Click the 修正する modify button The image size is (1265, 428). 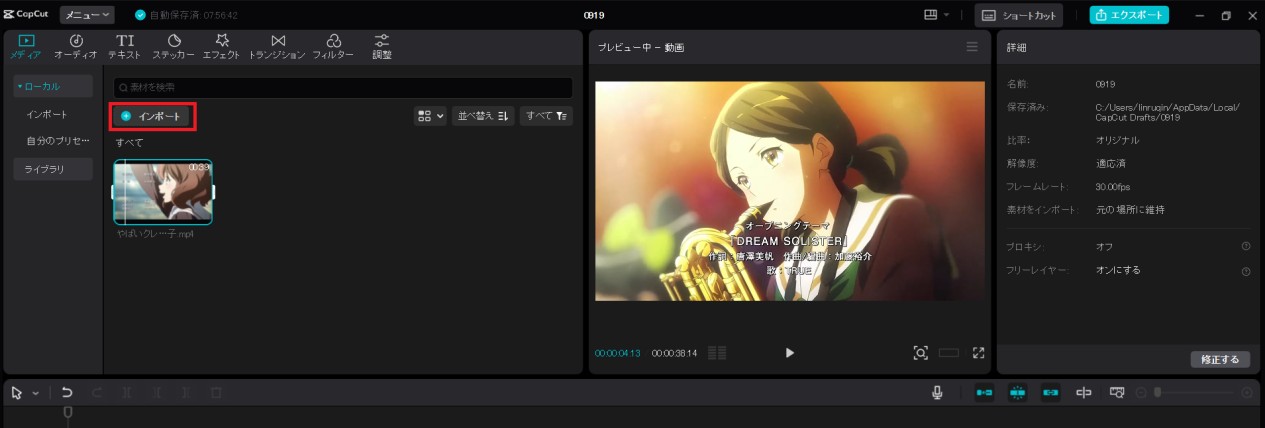[x=1220, y=359]
